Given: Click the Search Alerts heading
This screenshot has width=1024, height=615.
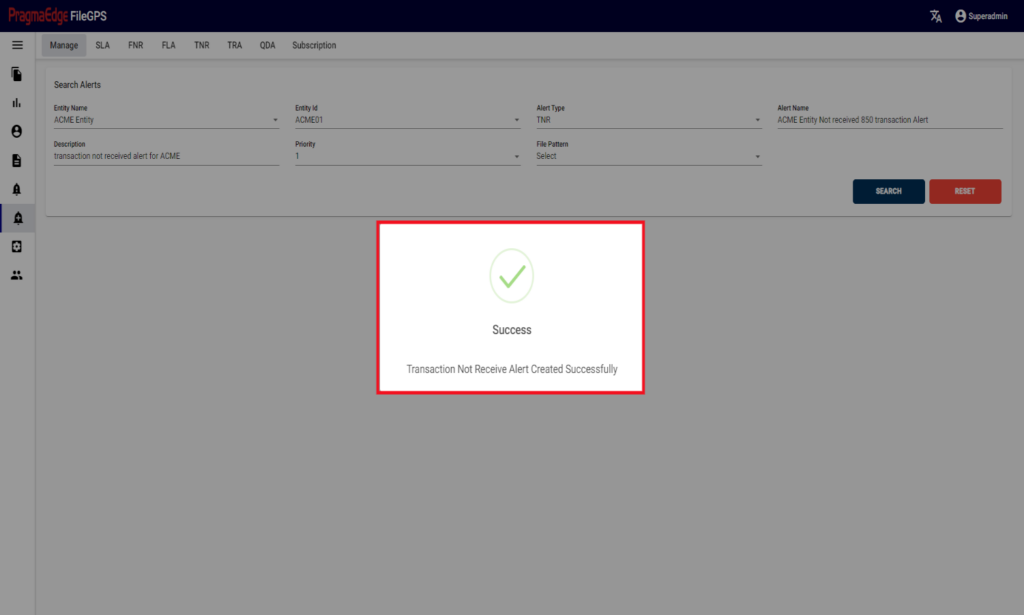Looking at the screenshot, I should [x=77, y=85].
